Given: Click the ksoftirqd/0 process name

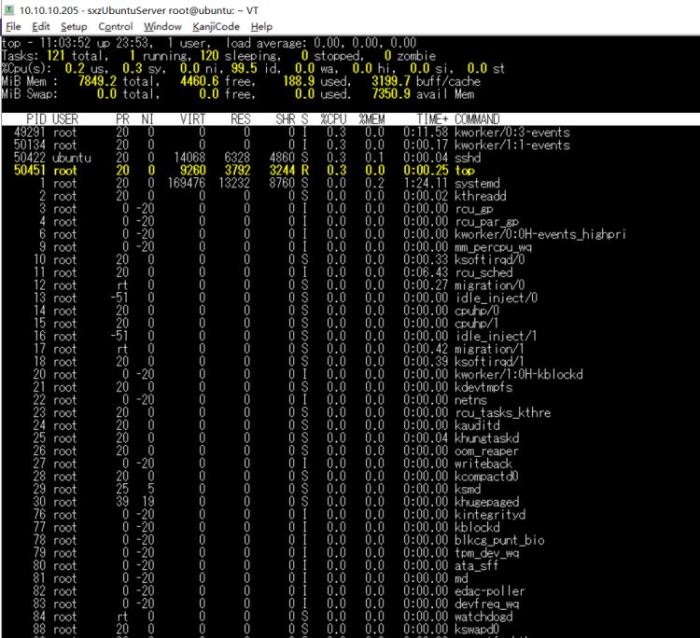Looking at the screenshot, I should (x=490, y=260).
